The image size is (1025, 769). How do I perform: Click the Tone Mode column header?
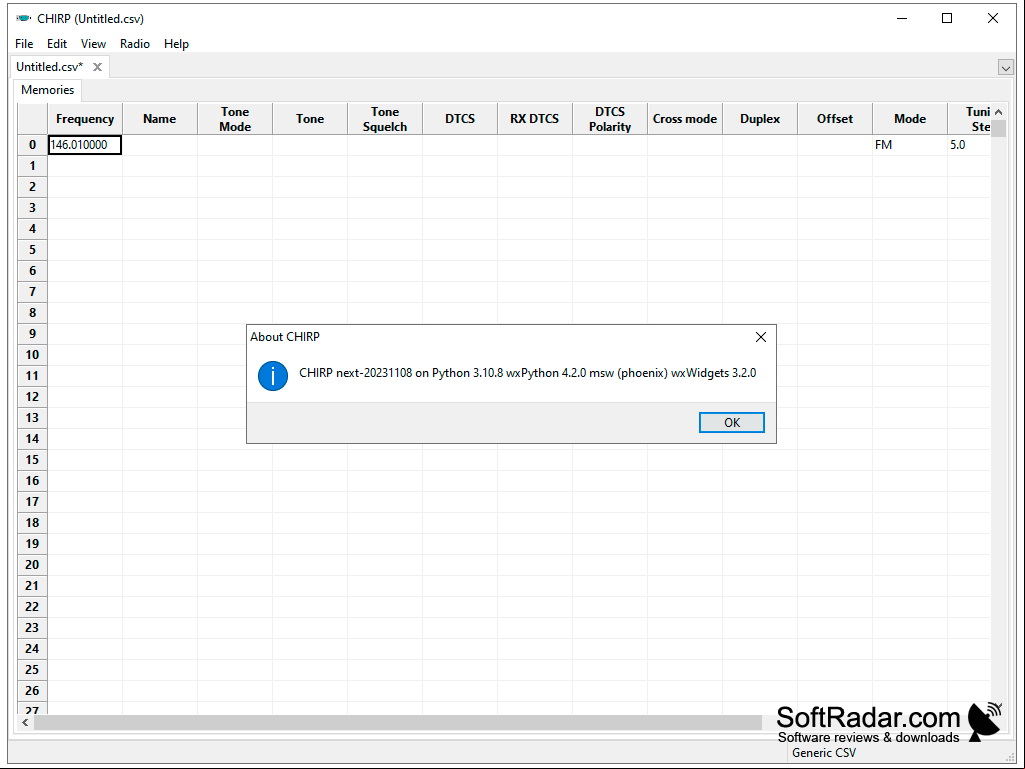(x=235, y=119)
